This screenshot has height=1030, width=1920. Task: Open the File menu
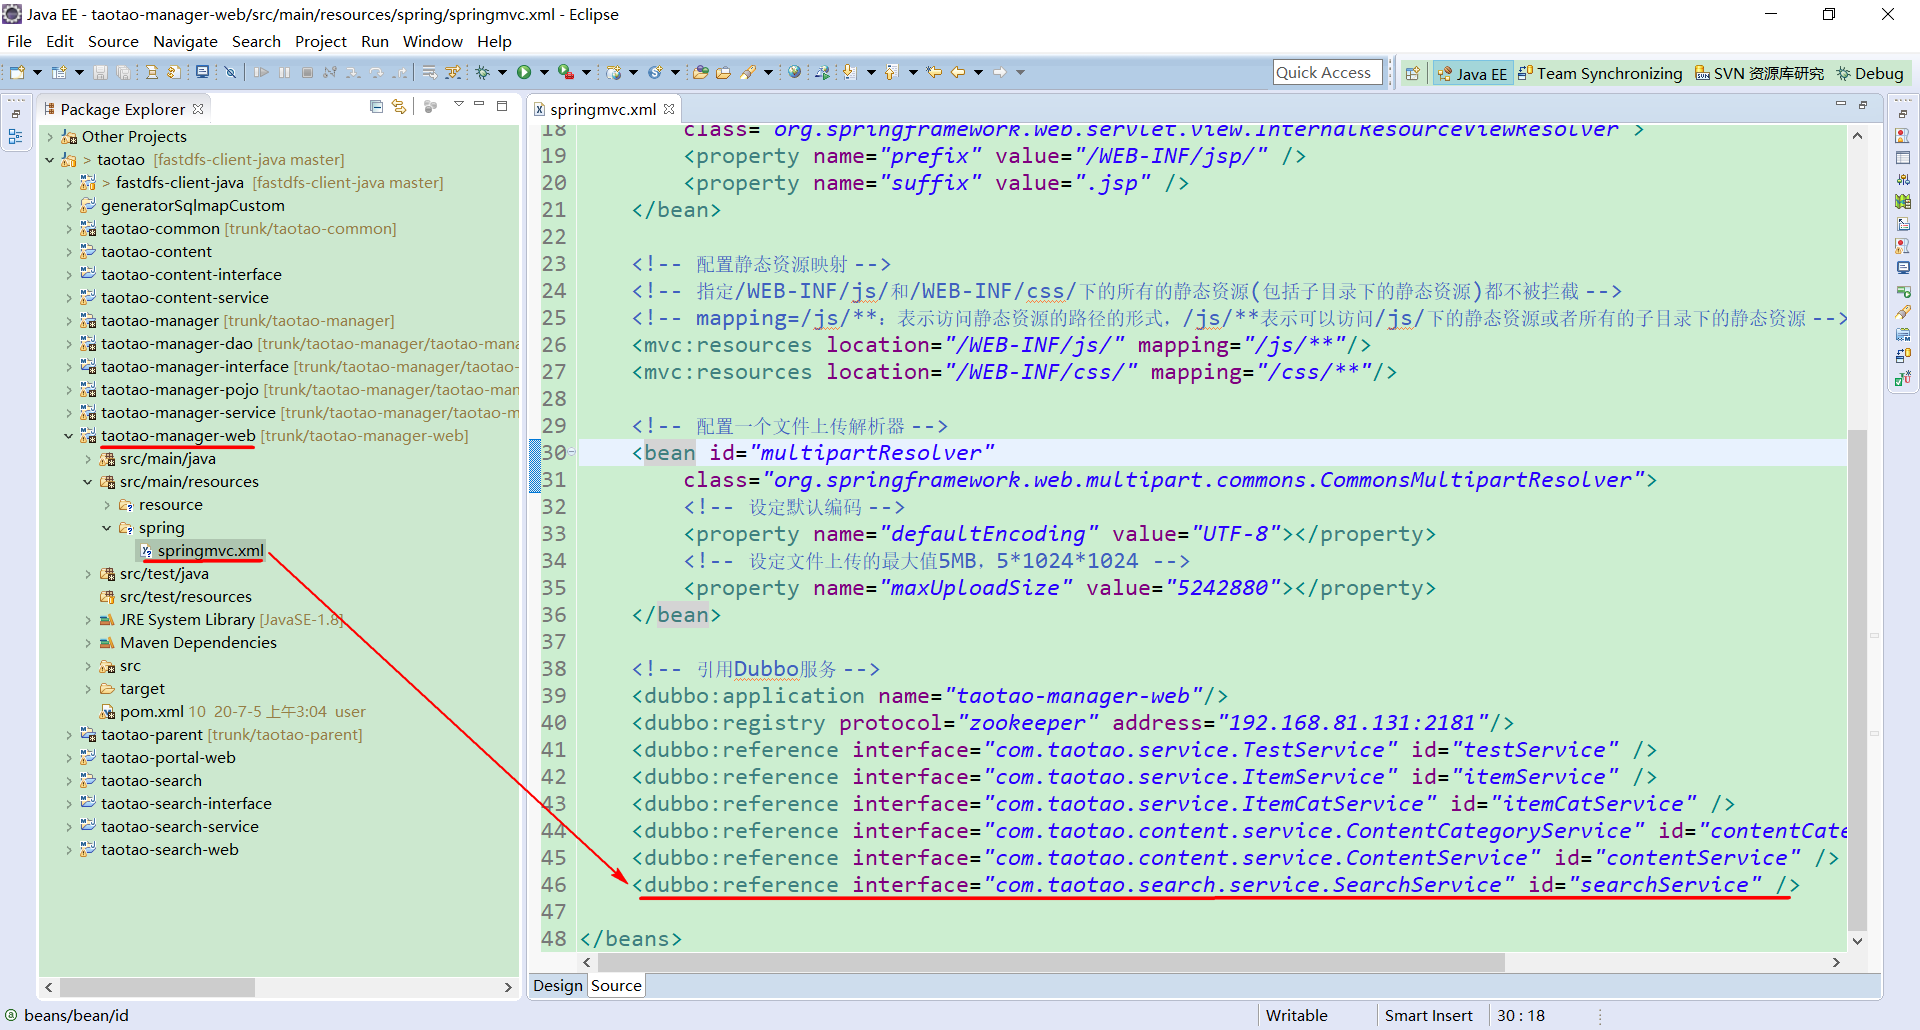pyautogui.click(x=19, y=41)
